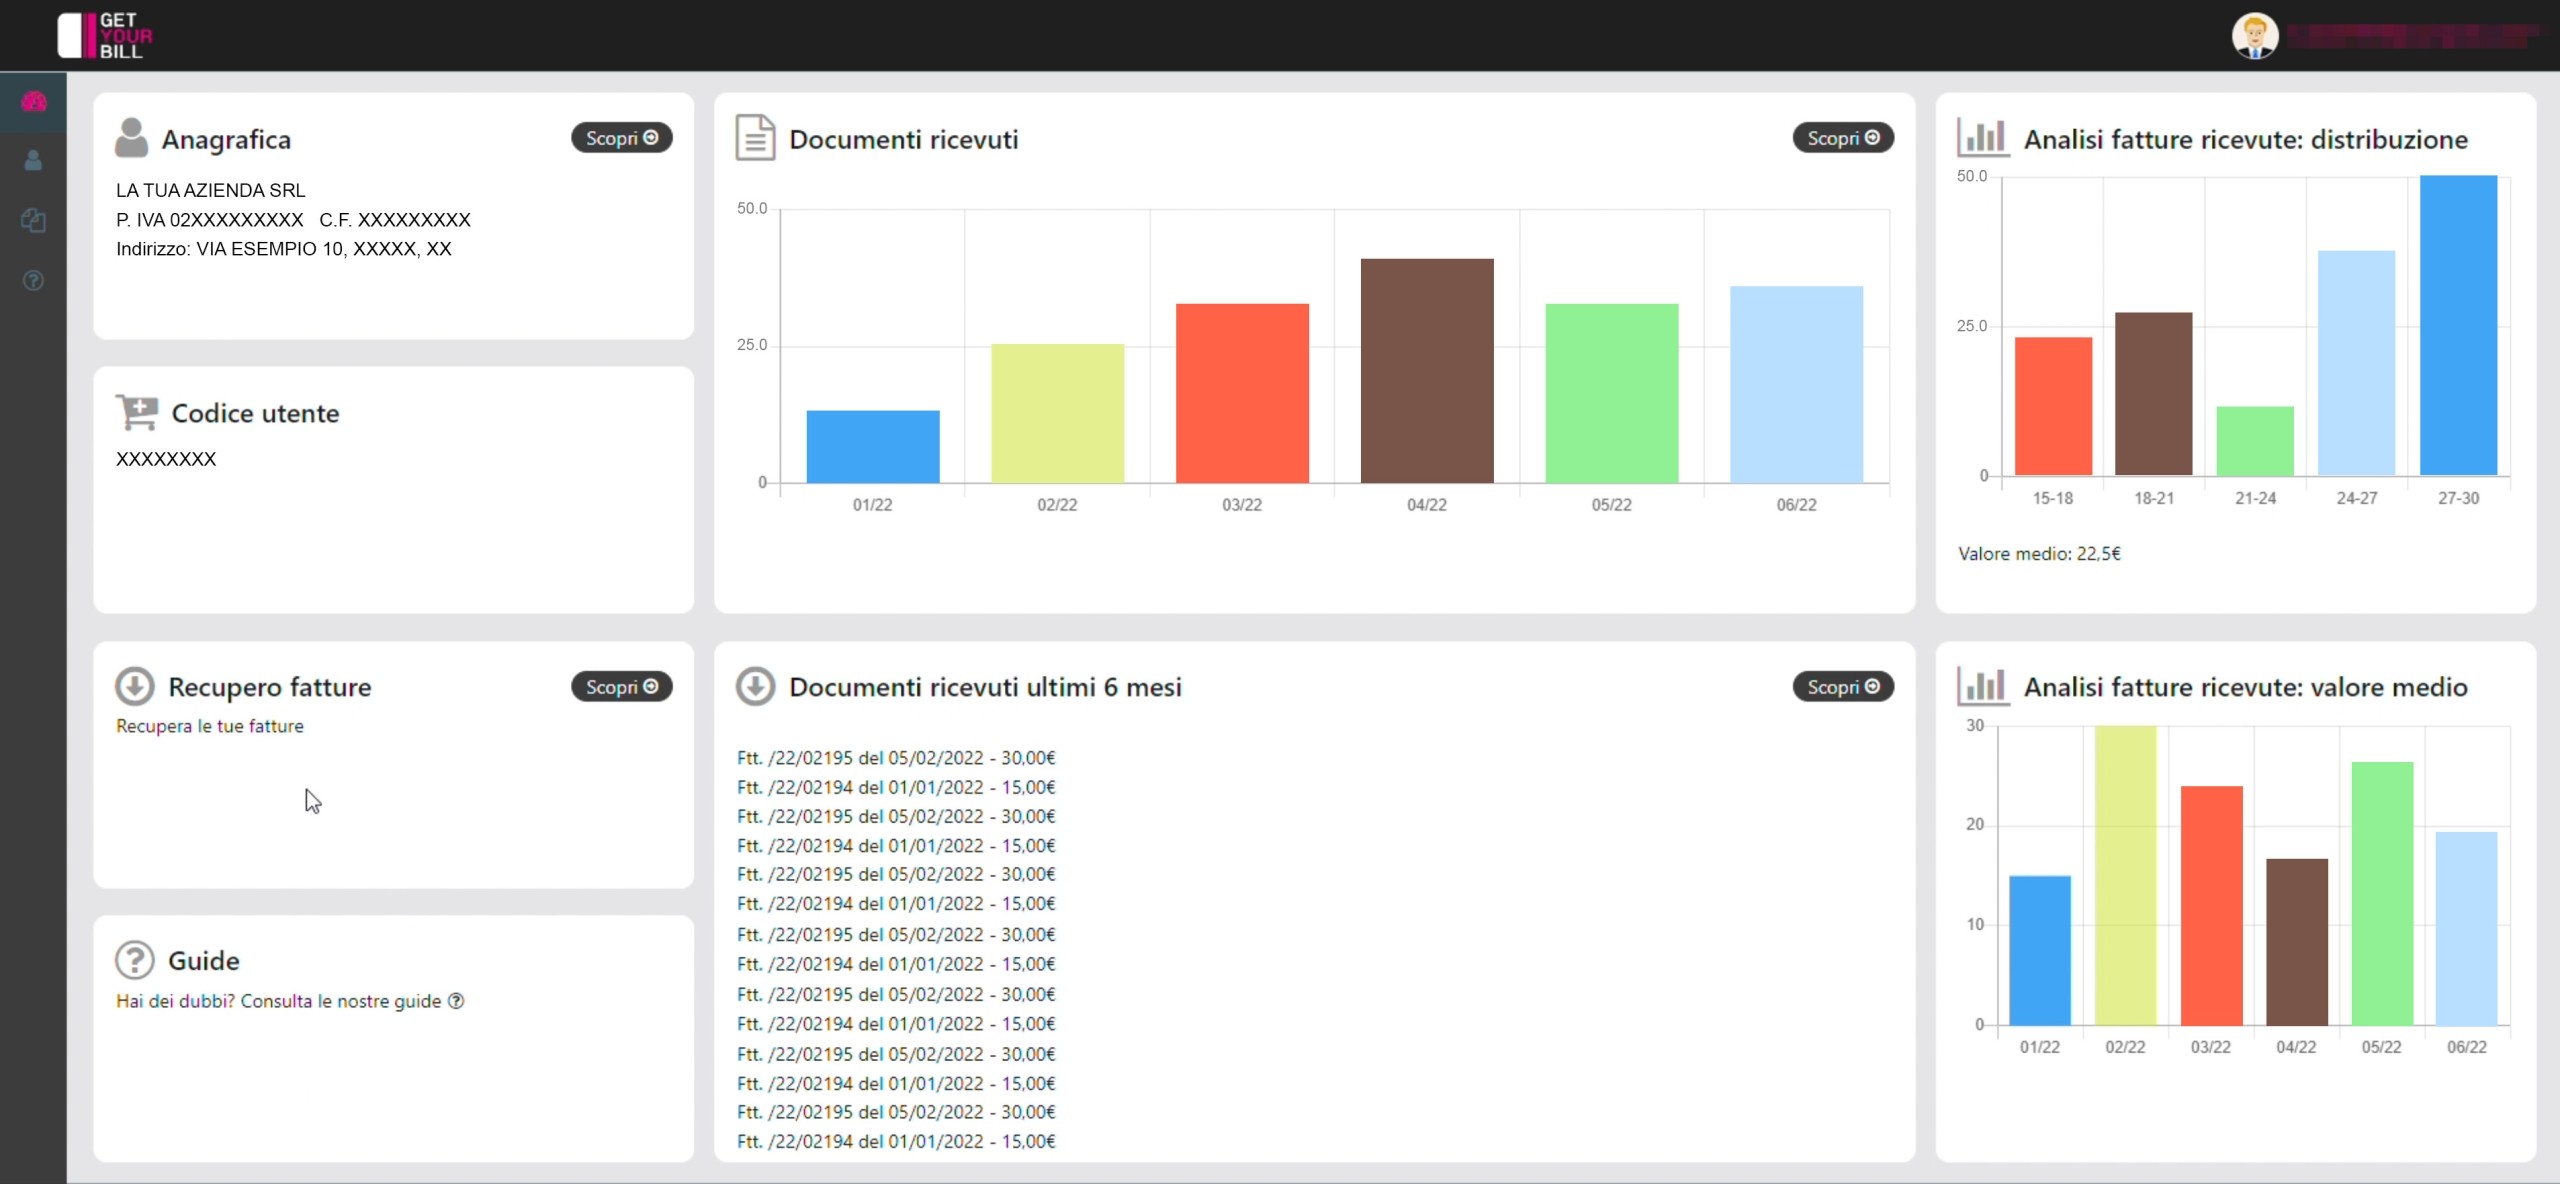2560x1184 pixels.
Task: Click the valore medio chart icon
Action: [x=1982, y=686]
